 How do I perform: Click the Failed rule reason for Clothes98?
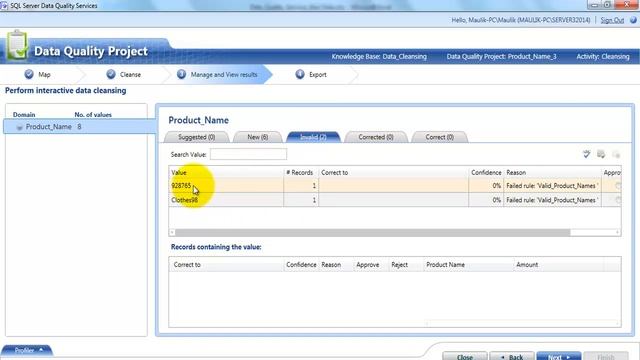click(552, 200)
